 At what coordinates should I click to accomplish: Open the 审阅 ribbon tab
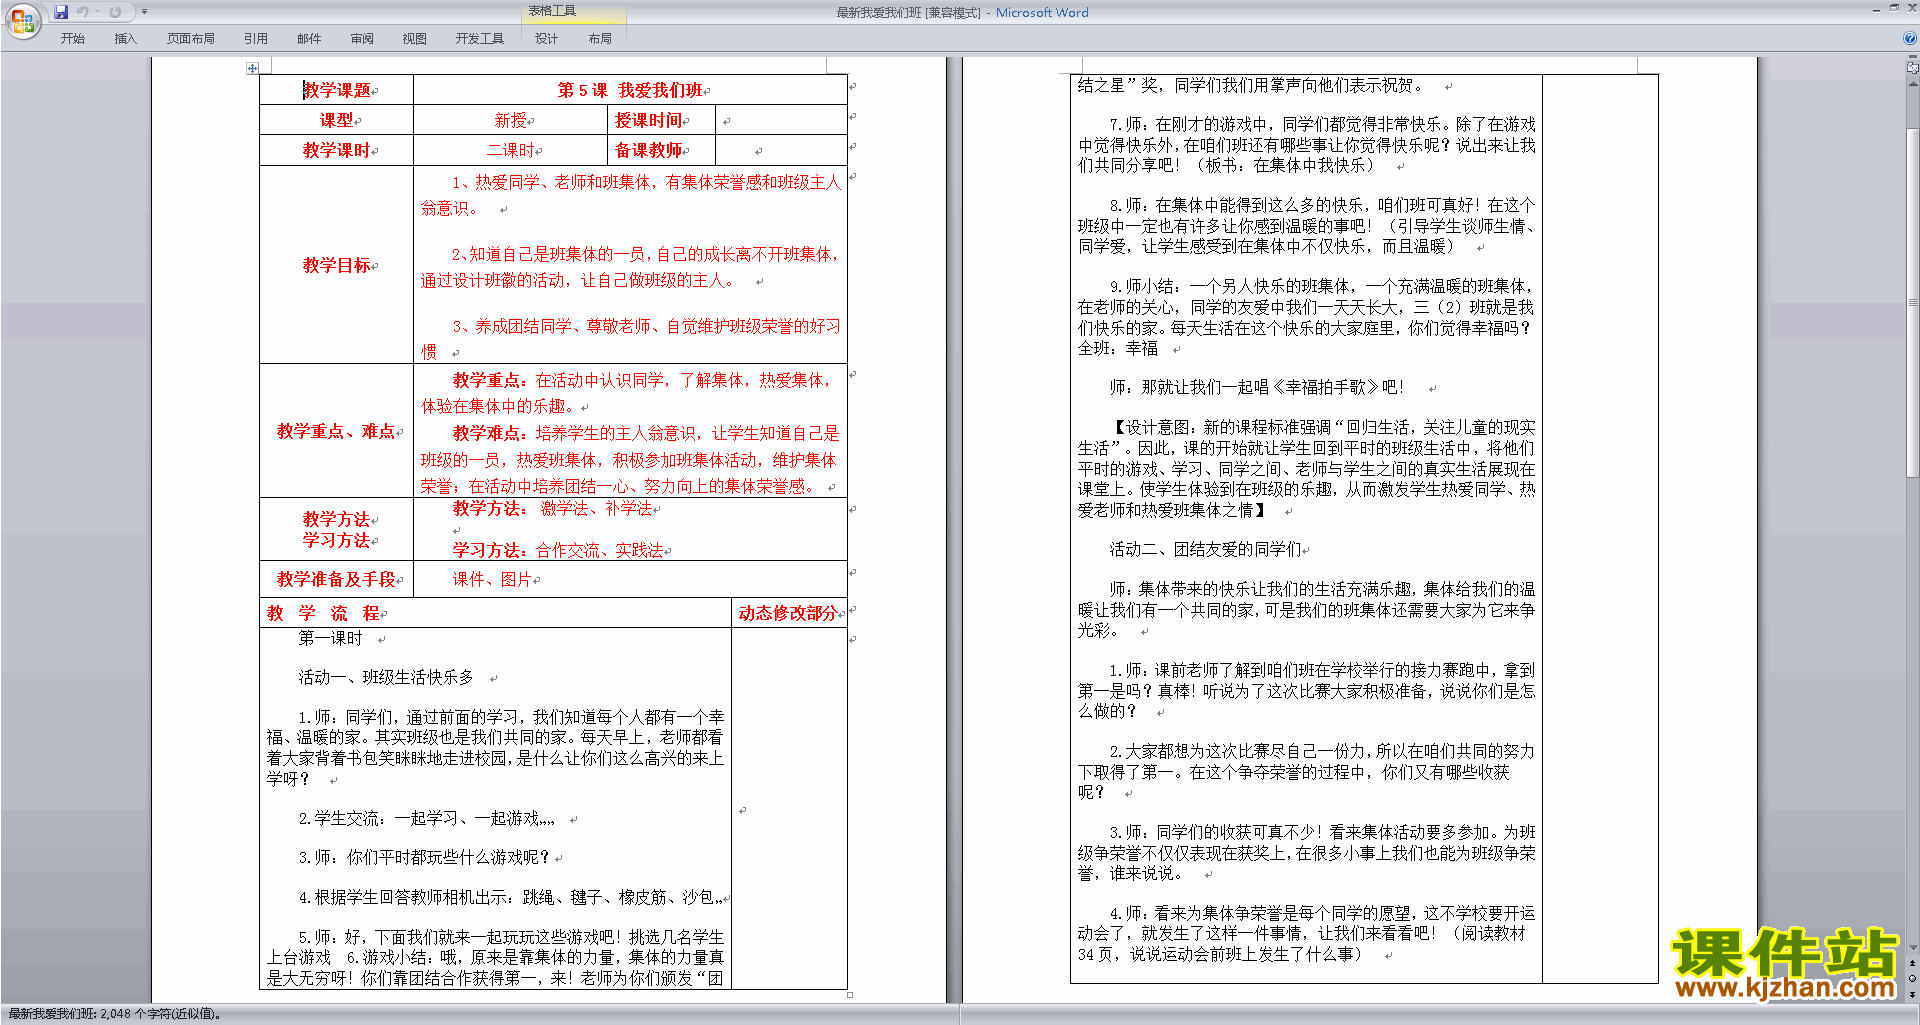point(362,39)
